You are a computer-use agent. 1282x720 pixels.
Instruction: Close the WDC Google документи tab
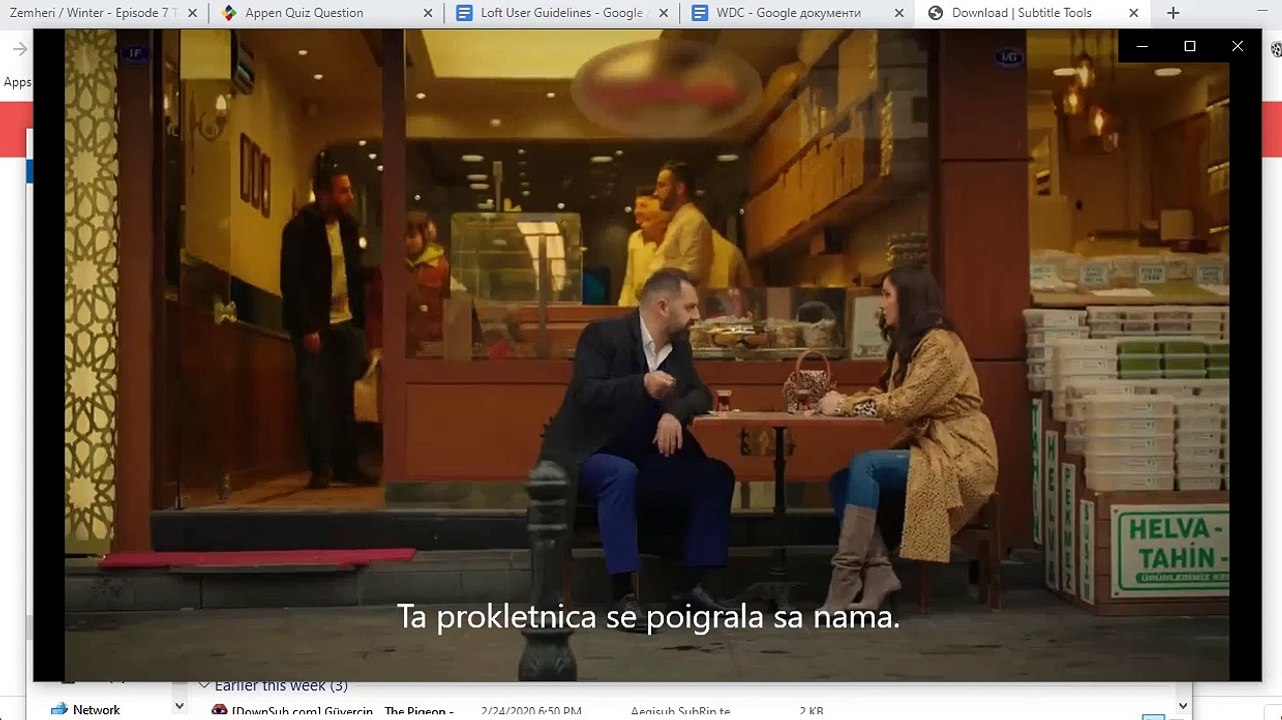[898, 13]
